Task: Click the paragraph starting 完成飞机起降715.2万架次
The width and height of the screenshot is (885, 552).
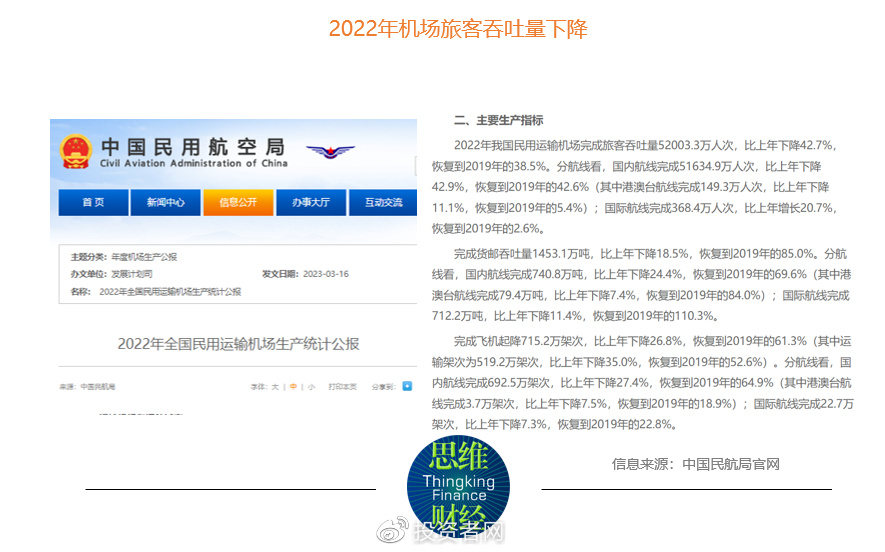Action: pyautogui.click(x=643, y=383)
